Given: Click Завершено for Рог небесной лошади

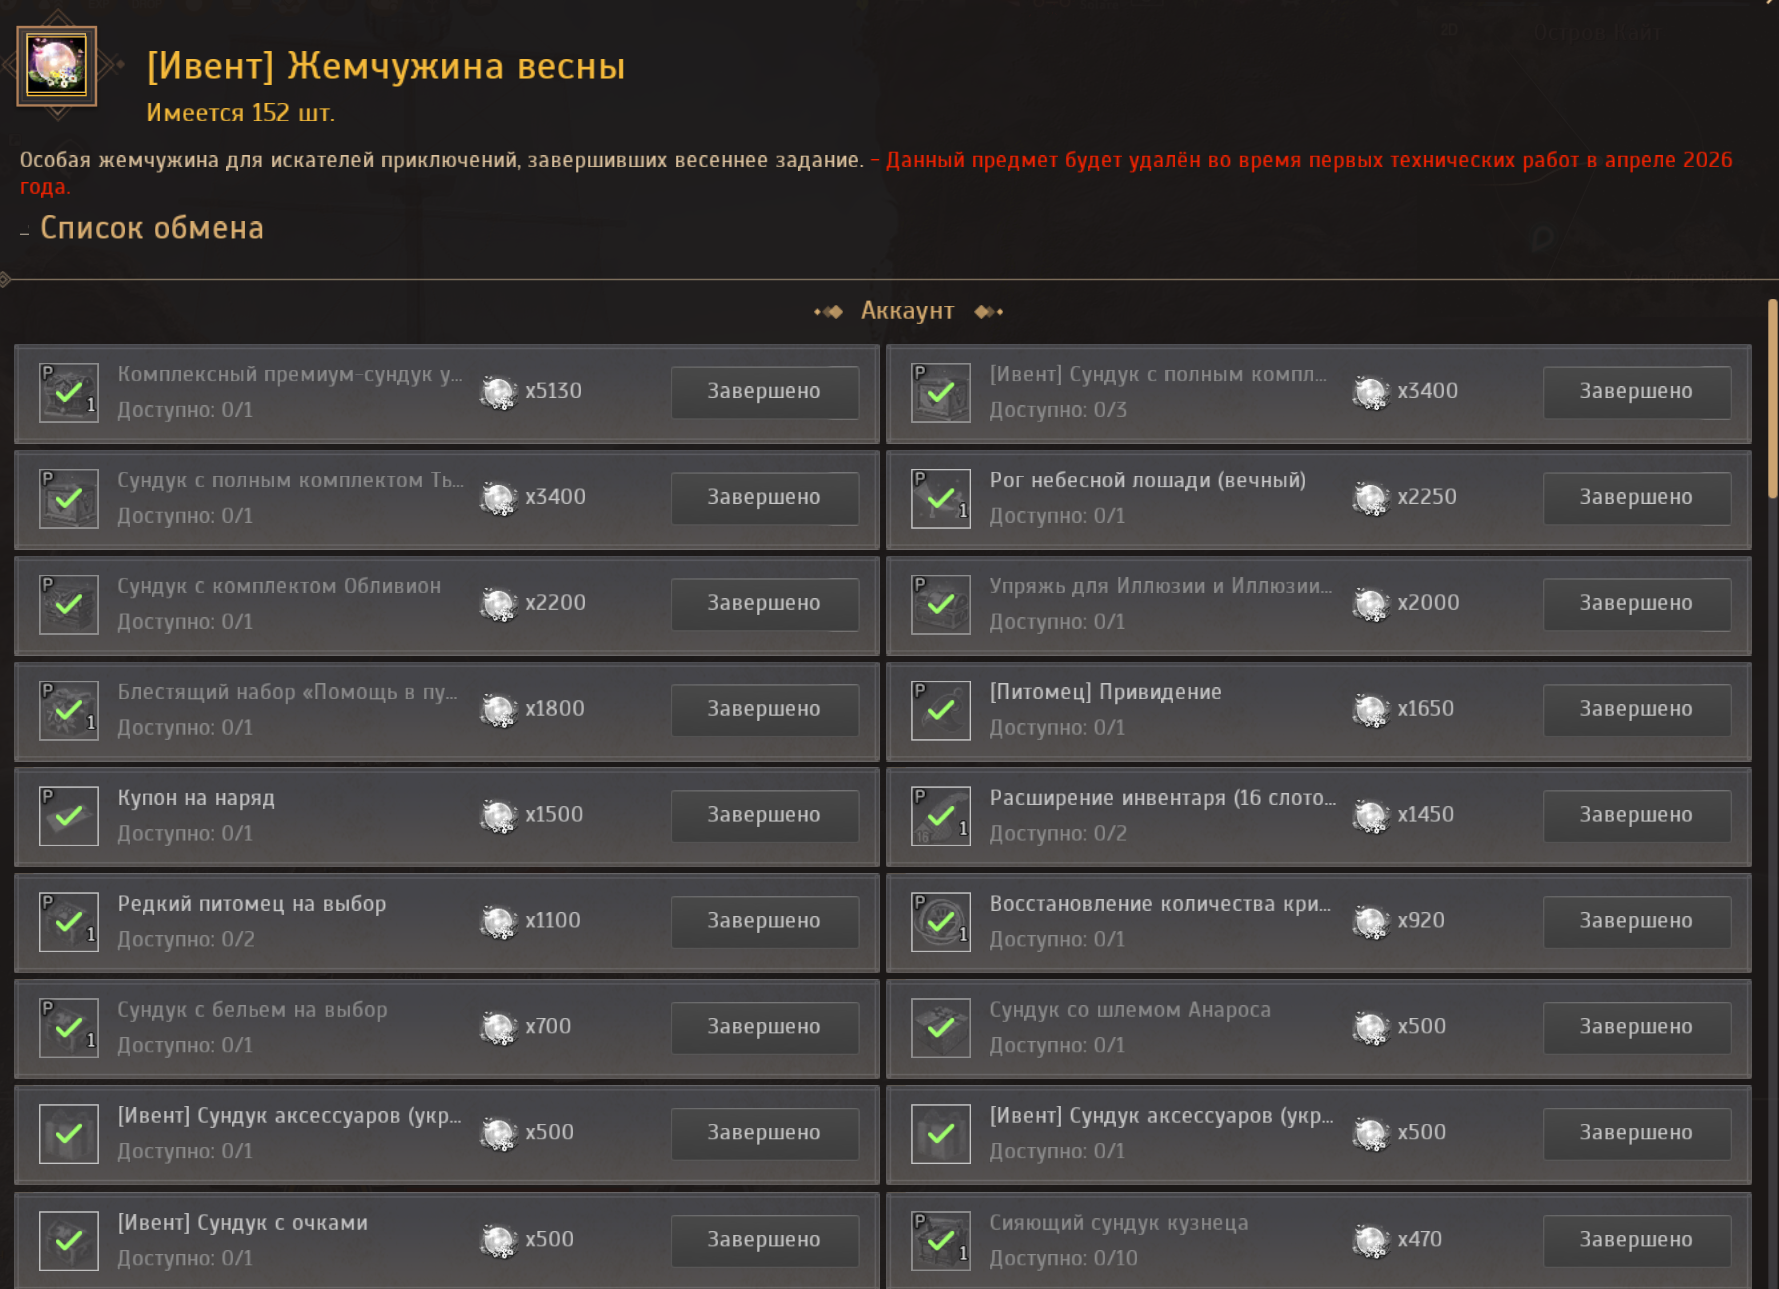Looking at the screenshot, I should (x=1636, y=497).
